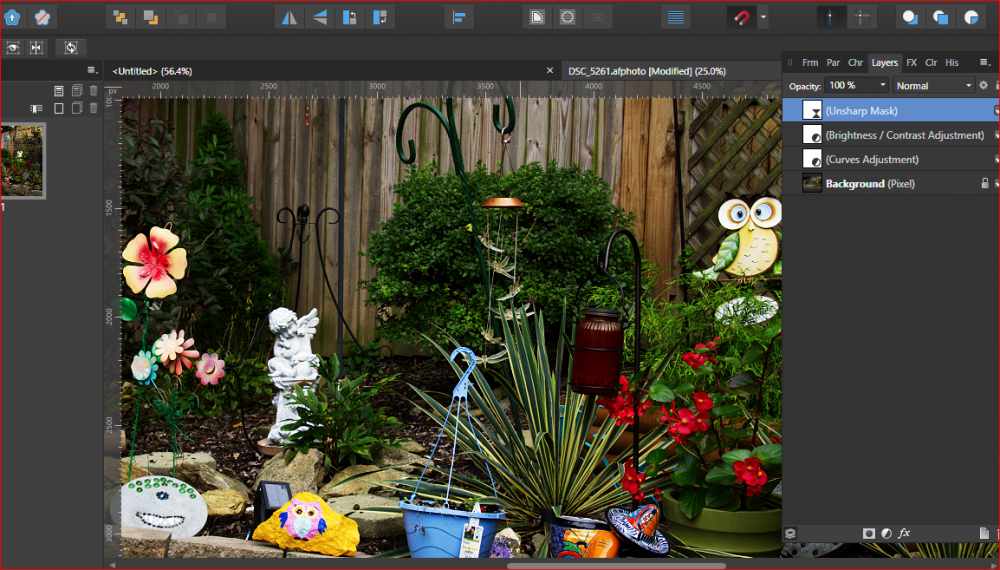Viewport: 1000px width, 570px height.
Task: Expand the layer Opacity percentage dropdown
Action: pos(881,86)
